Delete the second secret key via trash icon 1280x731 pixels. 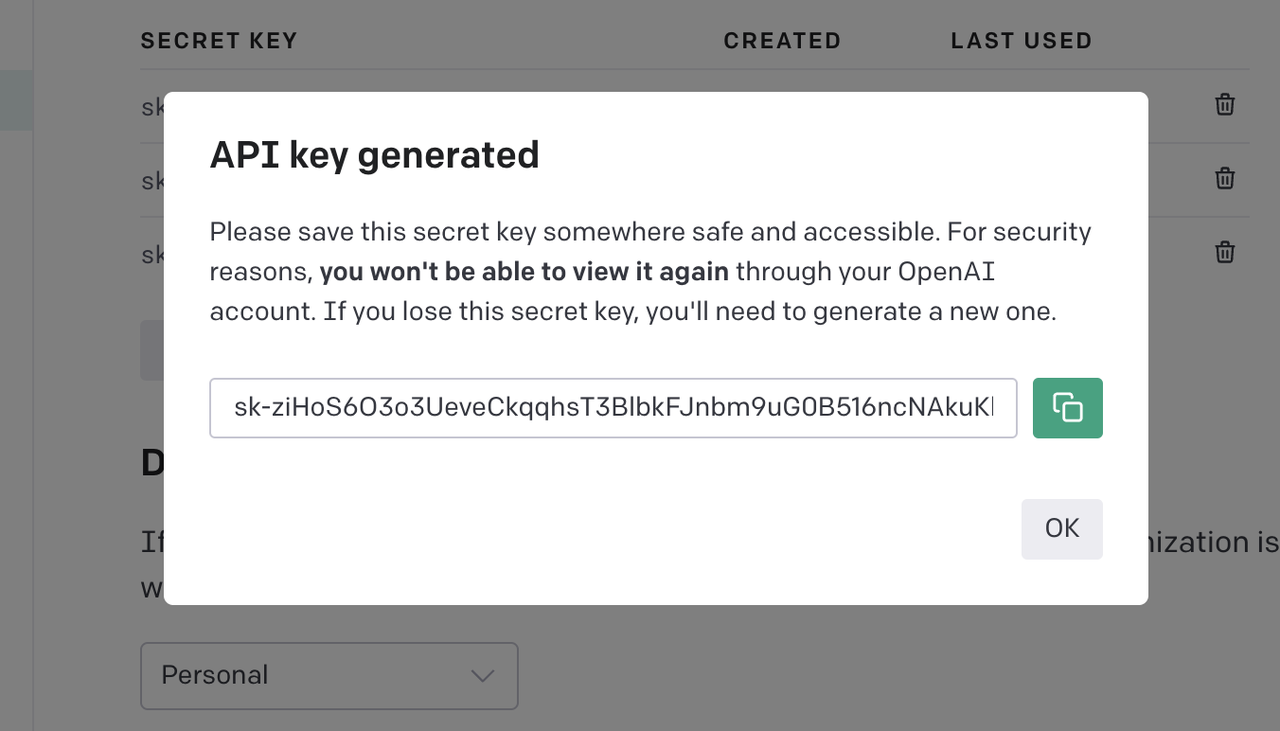(x=1225, y=178)
